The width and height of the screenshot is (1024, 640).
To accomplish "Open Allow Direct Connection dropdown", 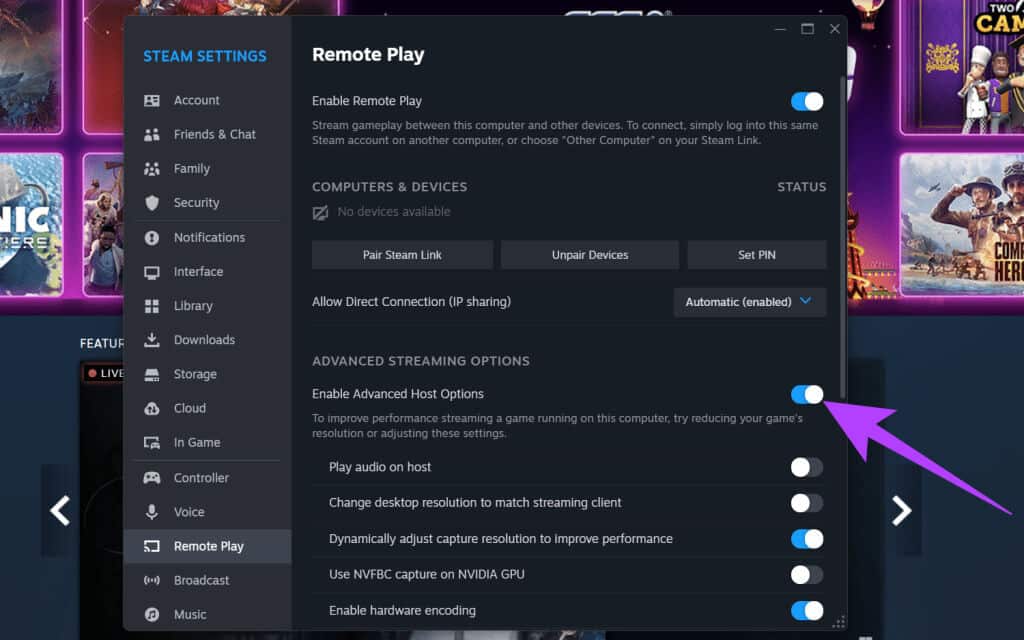I will 750,302.
